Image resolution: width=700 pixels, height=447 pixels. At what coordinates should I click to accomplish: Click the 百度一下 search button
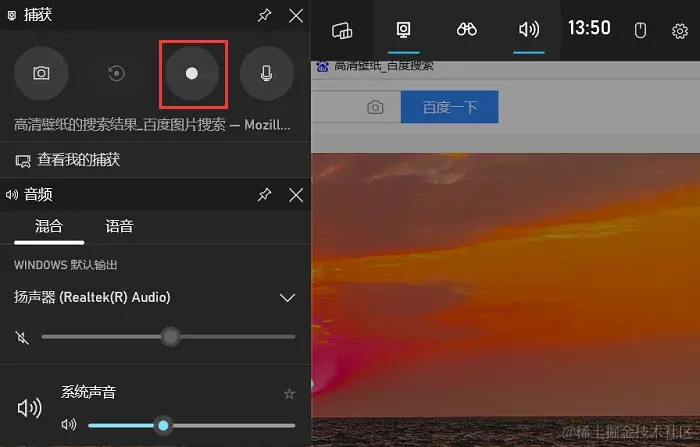450,107
